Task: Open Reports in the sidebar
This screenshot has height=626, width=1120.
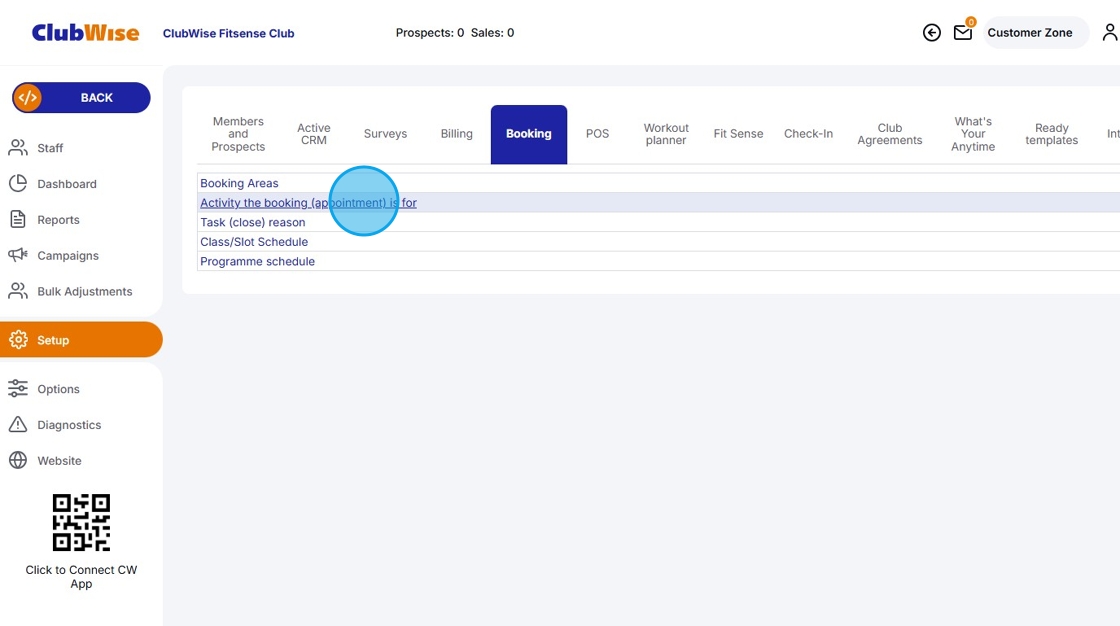Action: pyautogui.click(x=59, y=219)
